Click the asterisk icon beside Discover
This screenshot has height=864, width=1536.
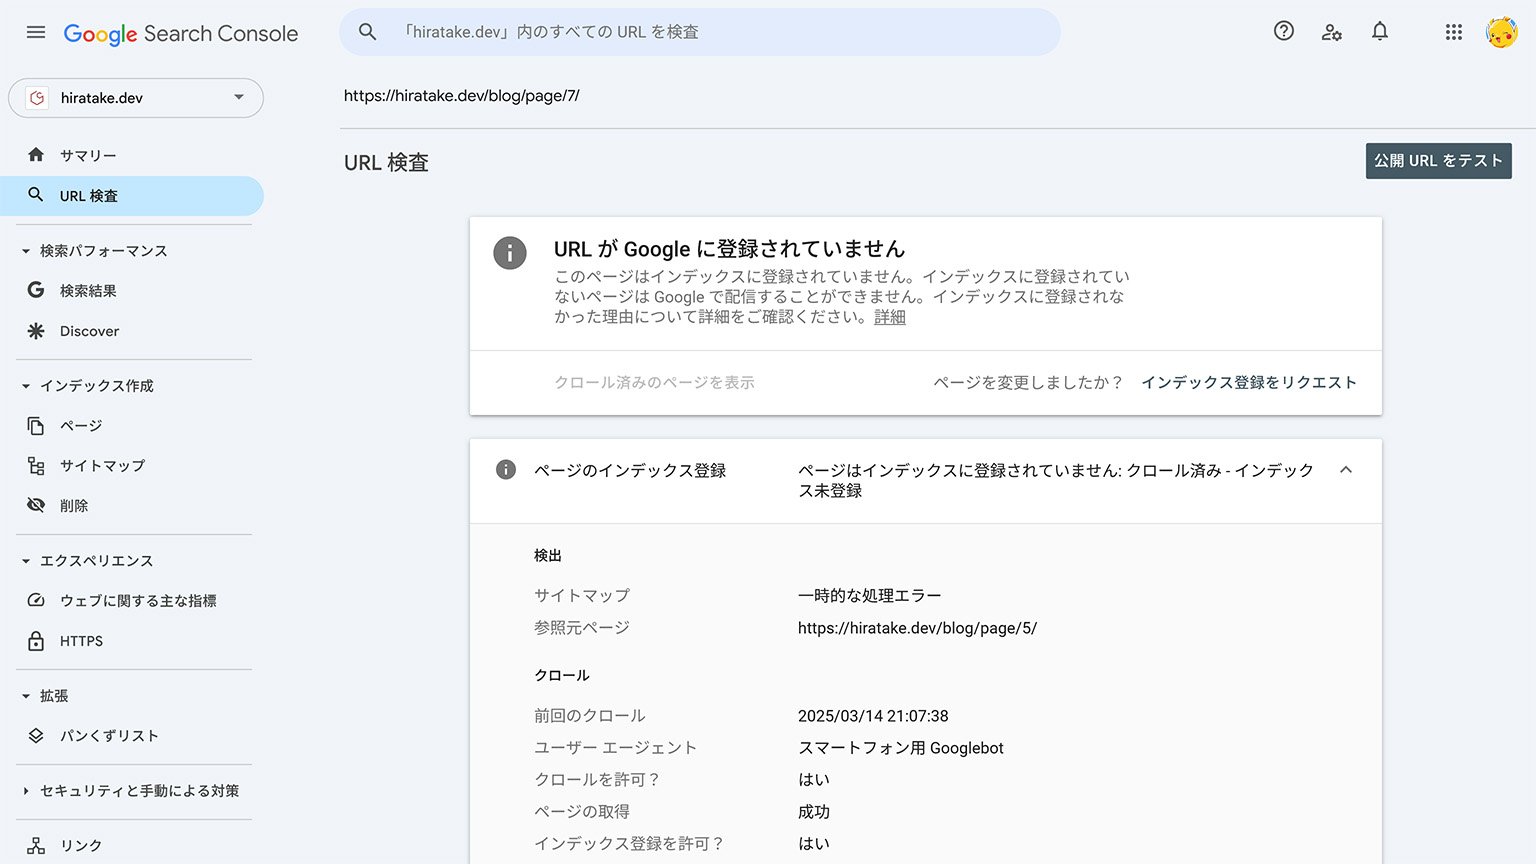pyautogui.click(x=36, y=331)
